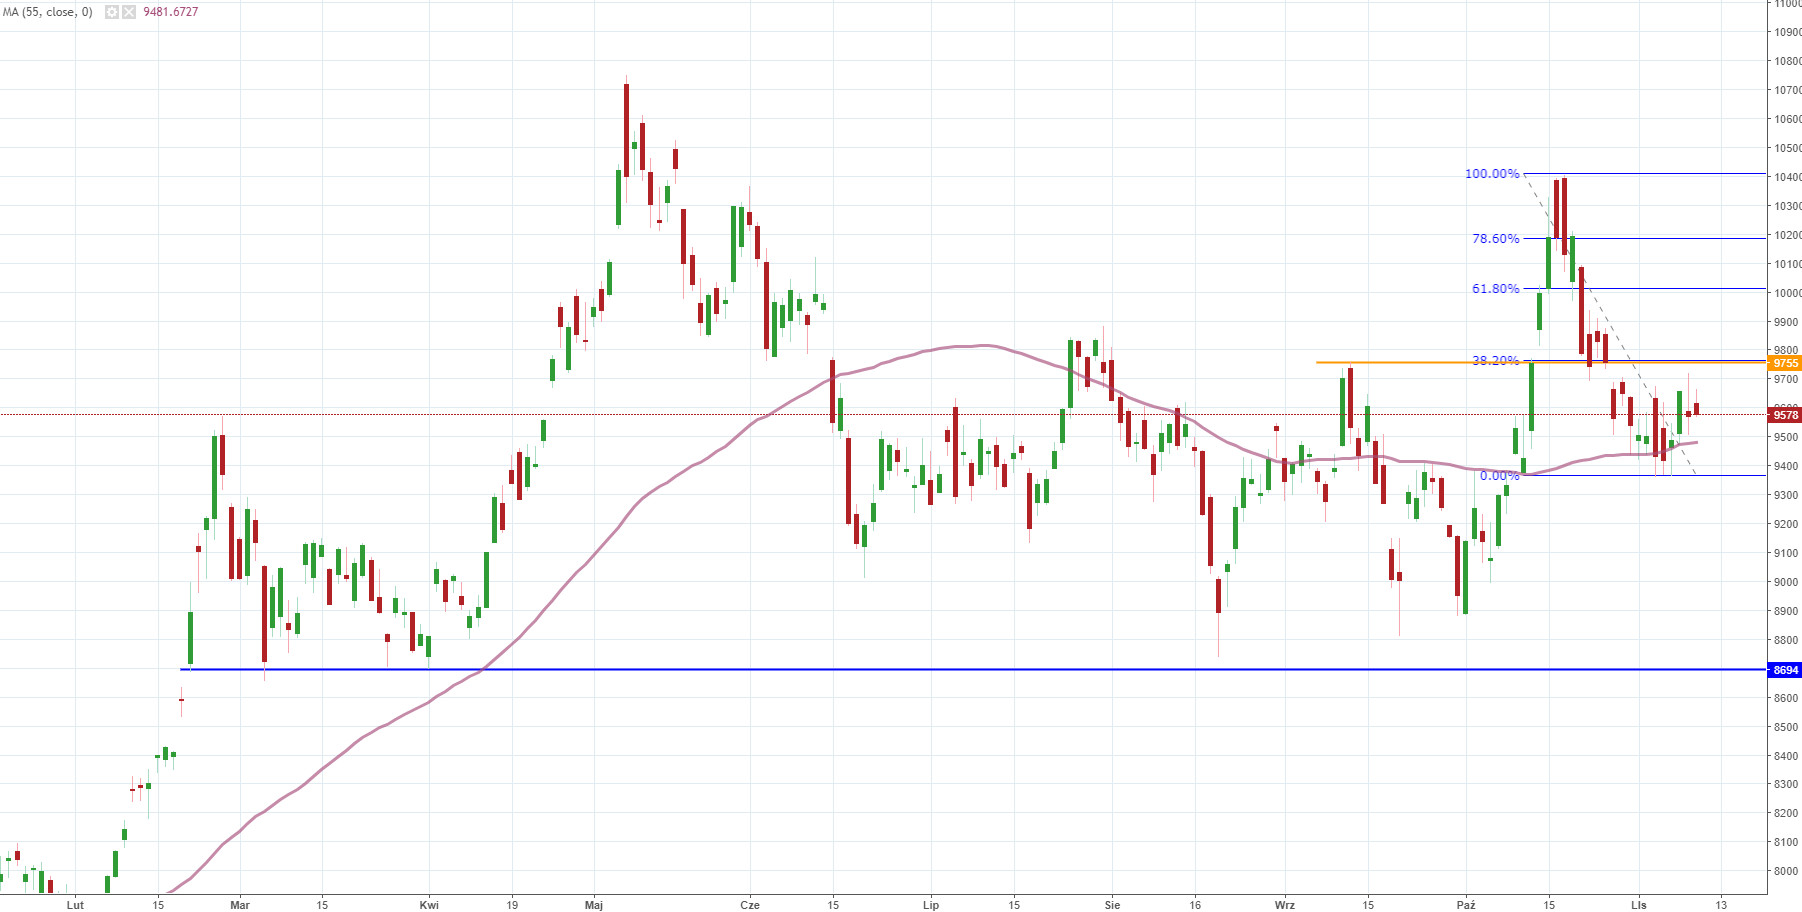This screenshot has height=912, width=1802.
Task: Remove the MA indicator with the X
Action: click(129, 12)
